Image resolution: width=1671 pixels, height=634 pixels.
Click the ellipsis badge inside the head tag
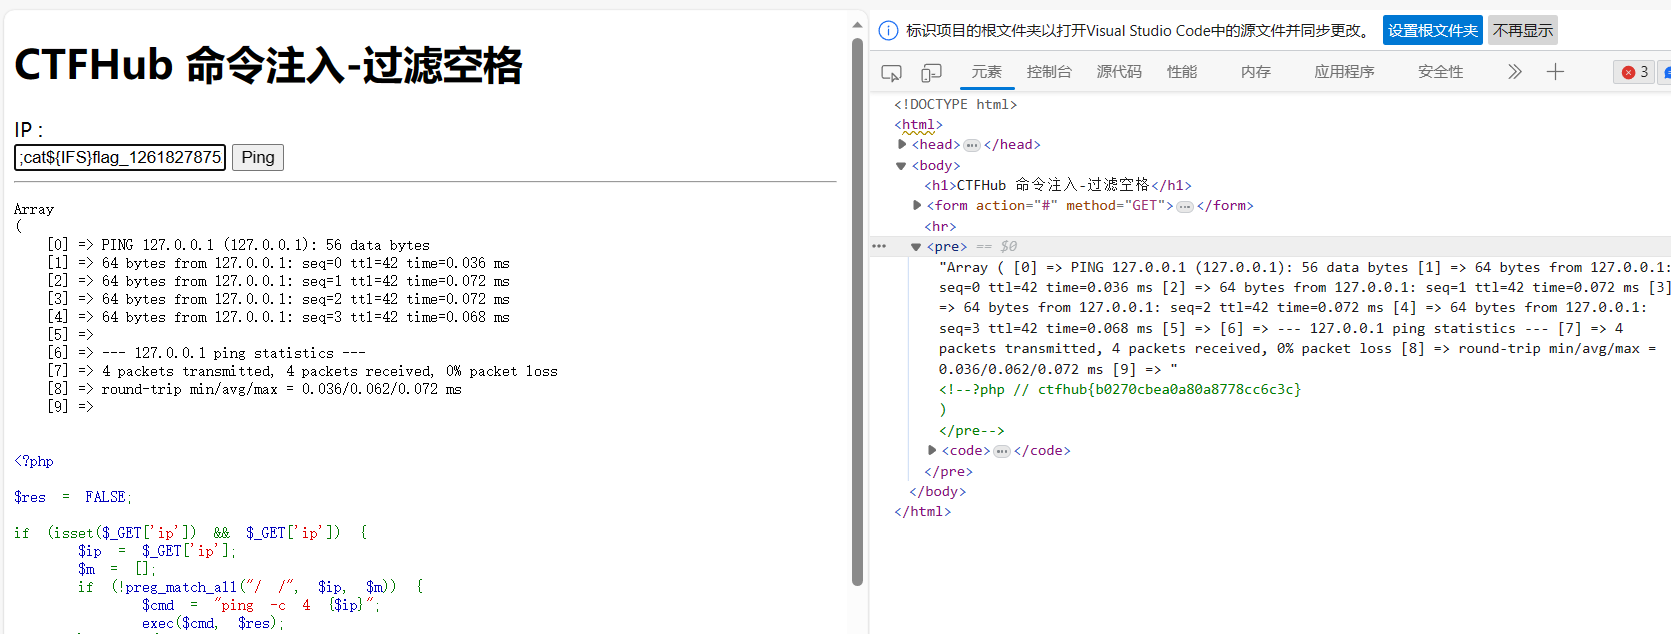point(972,145)
